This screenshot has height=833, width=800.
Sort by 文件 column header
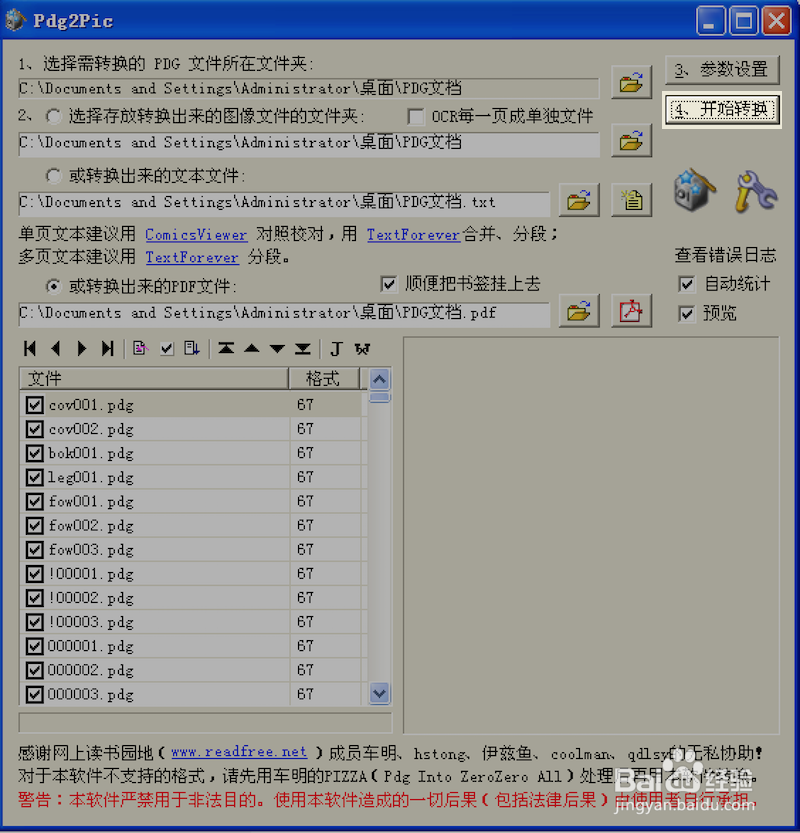(154, 379)
